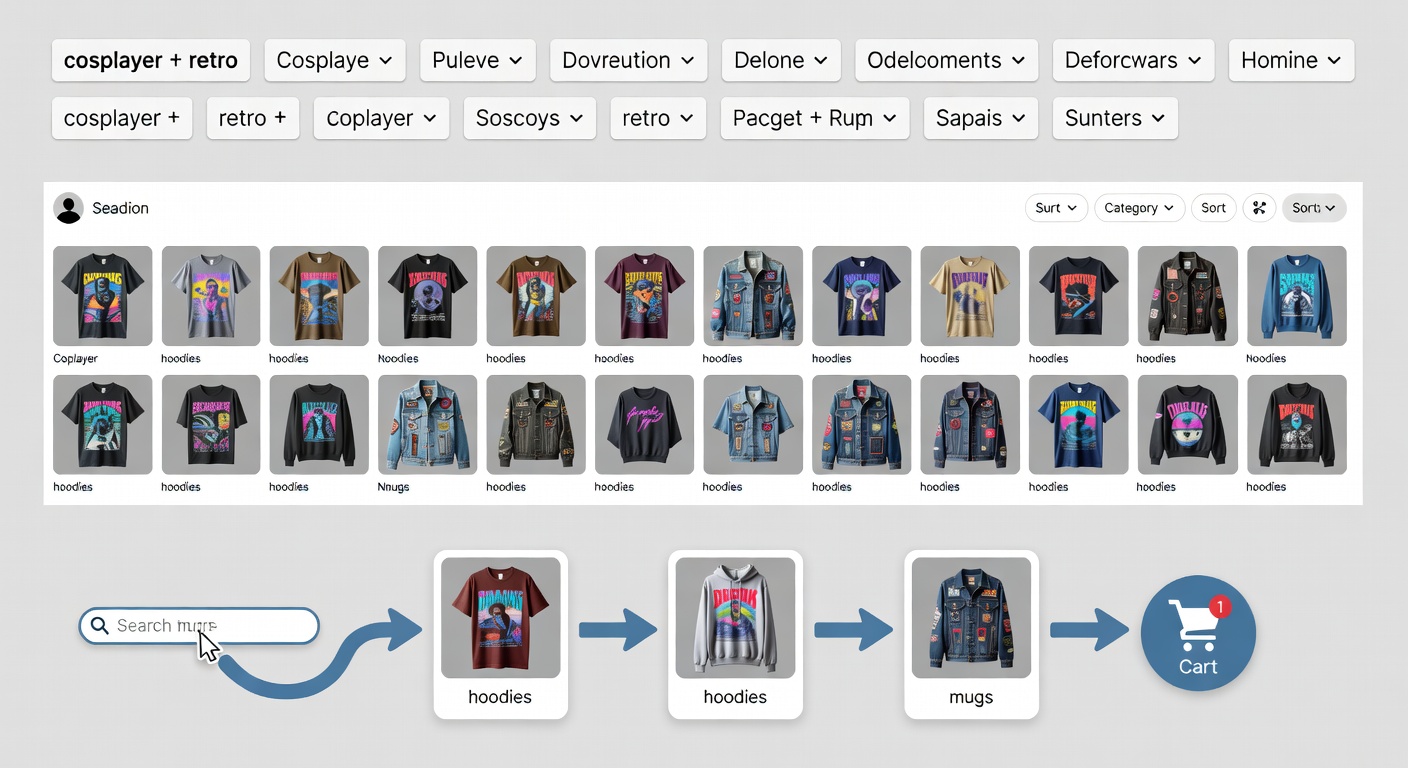The height and width of the screenshot is (768, 1408).
Task: Open the Cosplaye dropdown chip
Action: click(x=335, y=60)
